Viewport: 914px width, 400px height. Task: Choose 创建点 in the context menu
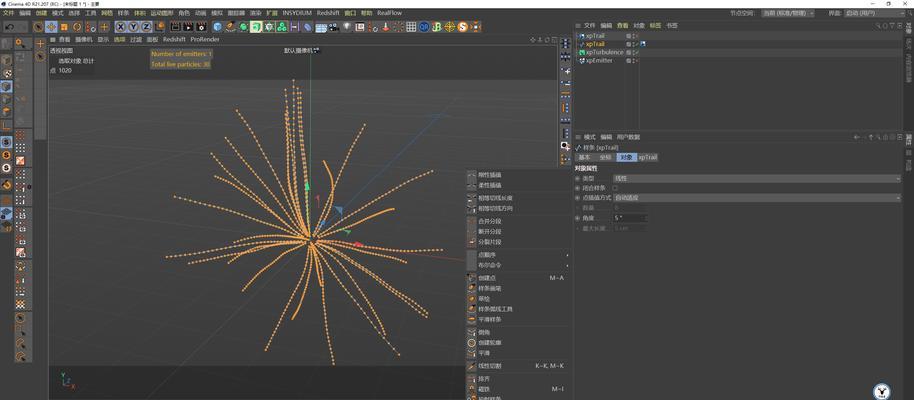coord(516,278)
